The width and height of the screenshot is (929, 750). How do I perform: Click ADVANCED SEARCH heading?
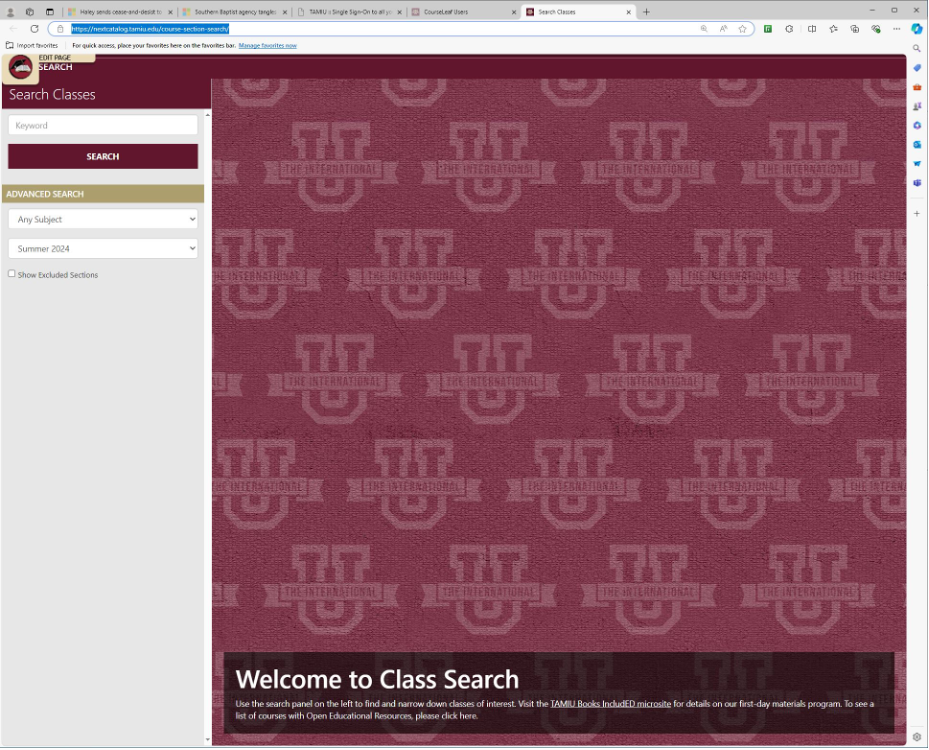click(45, 194)
